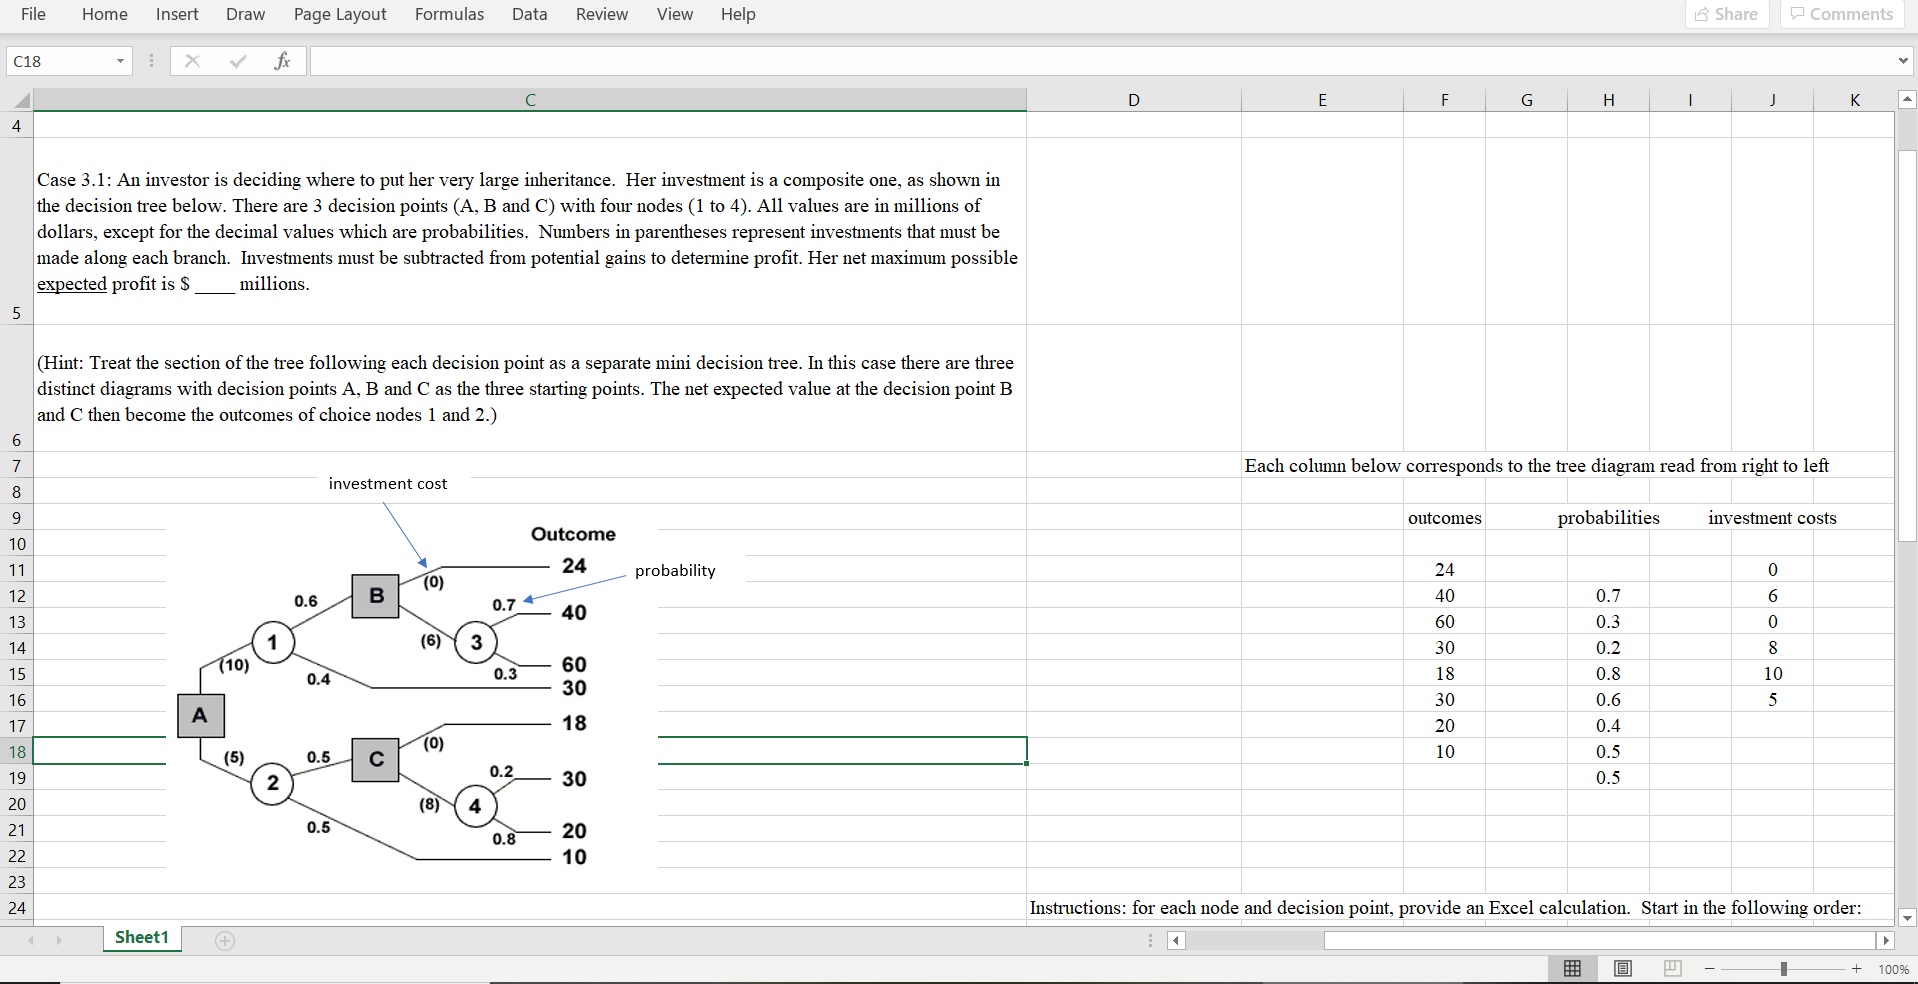Switch to the Formulas ribbon tab
This screenshot has width=1918, height=984.
pyautogui.click(x=449, y=14)
